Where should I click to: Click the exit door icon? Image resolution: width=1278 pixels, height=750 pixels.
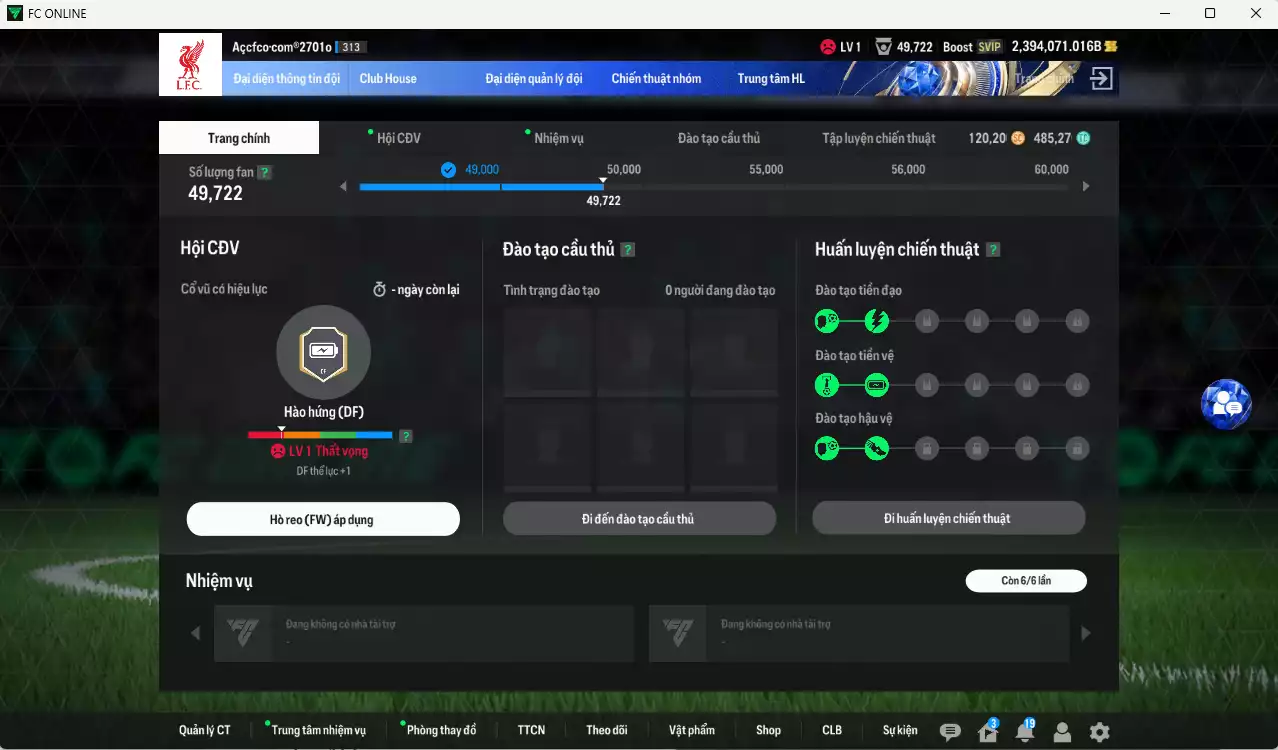[1101, 79]
